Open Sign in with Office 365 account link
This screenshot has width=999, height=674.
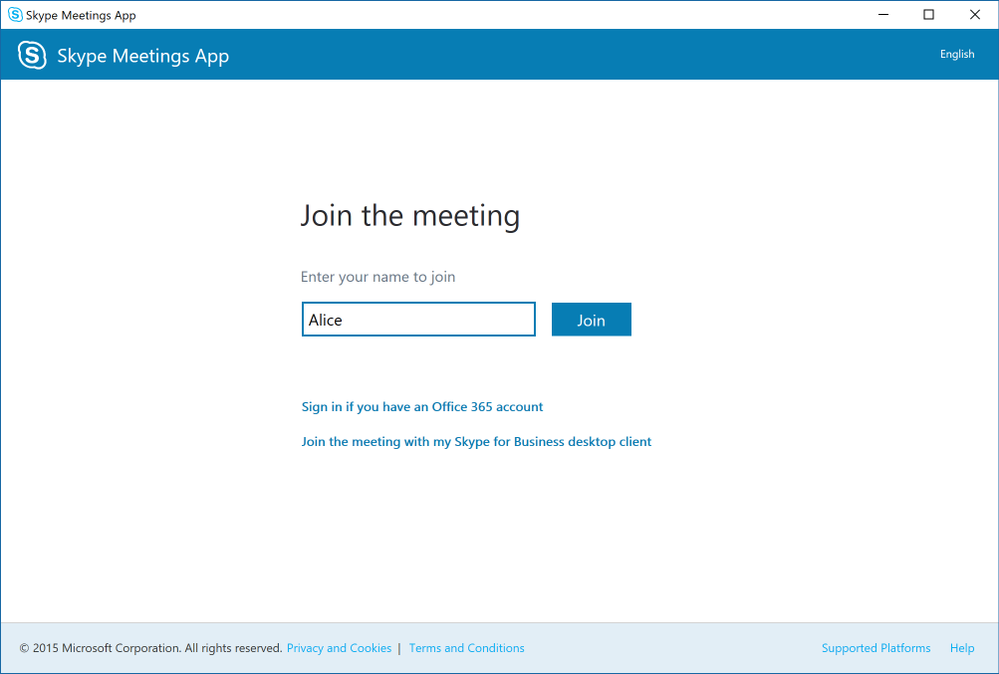[x=422, y=406]
